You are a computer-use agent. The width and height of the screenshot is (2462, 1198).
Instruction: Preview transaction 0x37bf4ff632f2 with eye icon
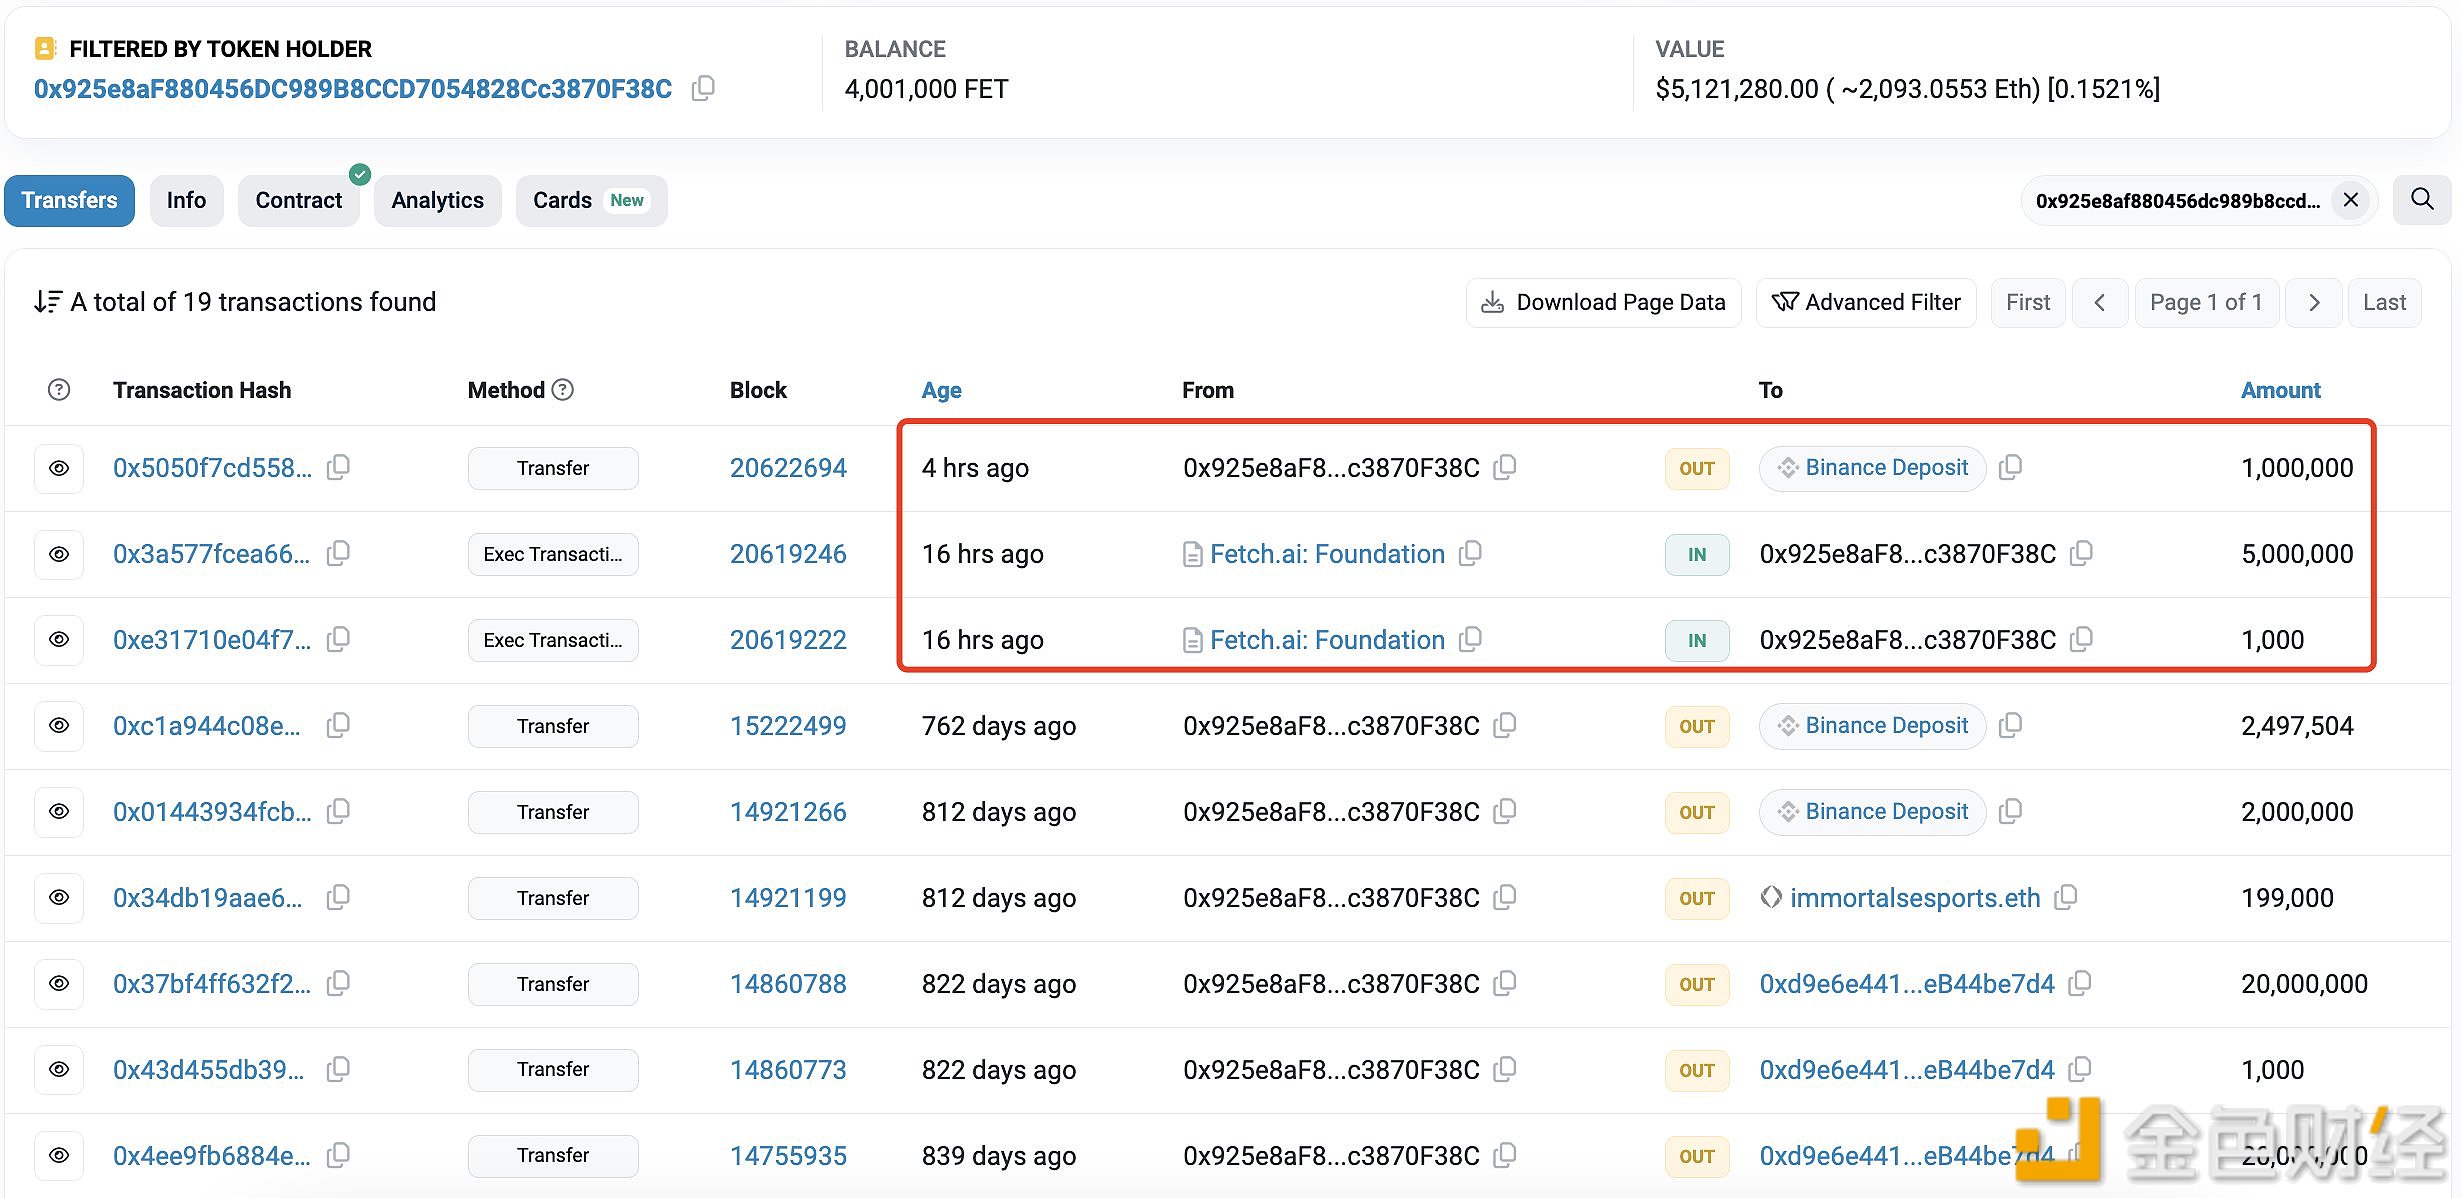[59, 984]
